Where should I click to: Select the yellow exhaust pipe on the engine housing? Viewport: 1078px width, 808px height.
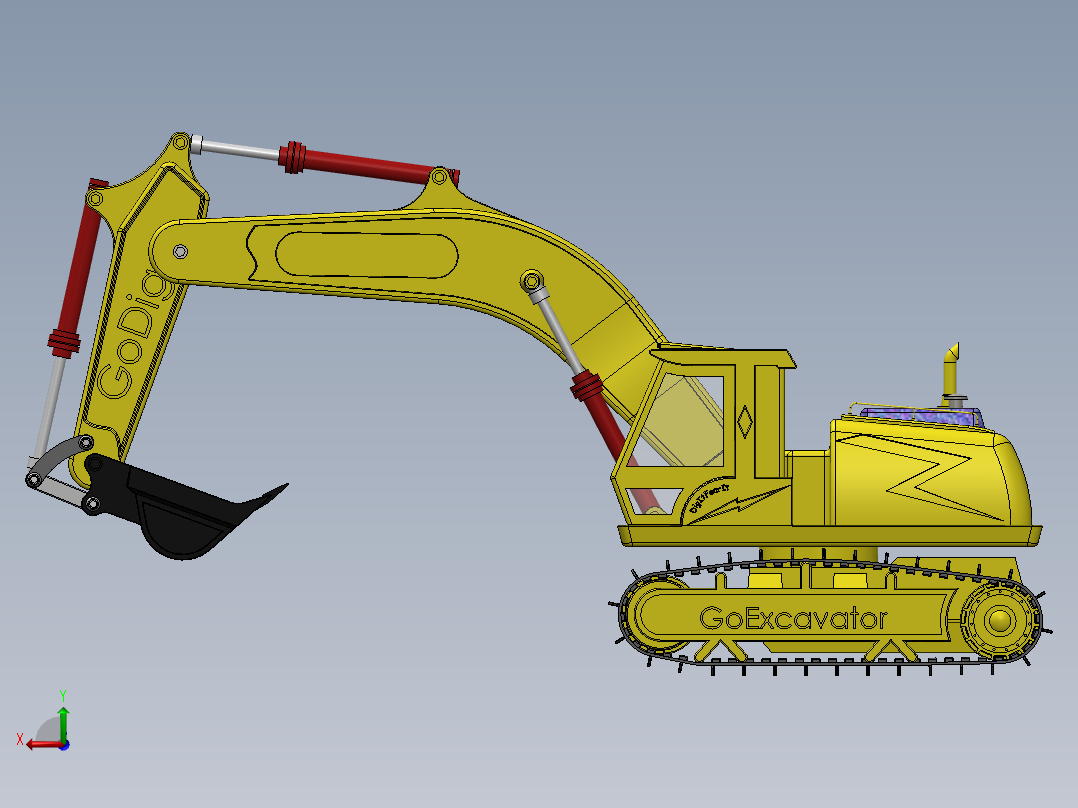(x=952, y=374)
